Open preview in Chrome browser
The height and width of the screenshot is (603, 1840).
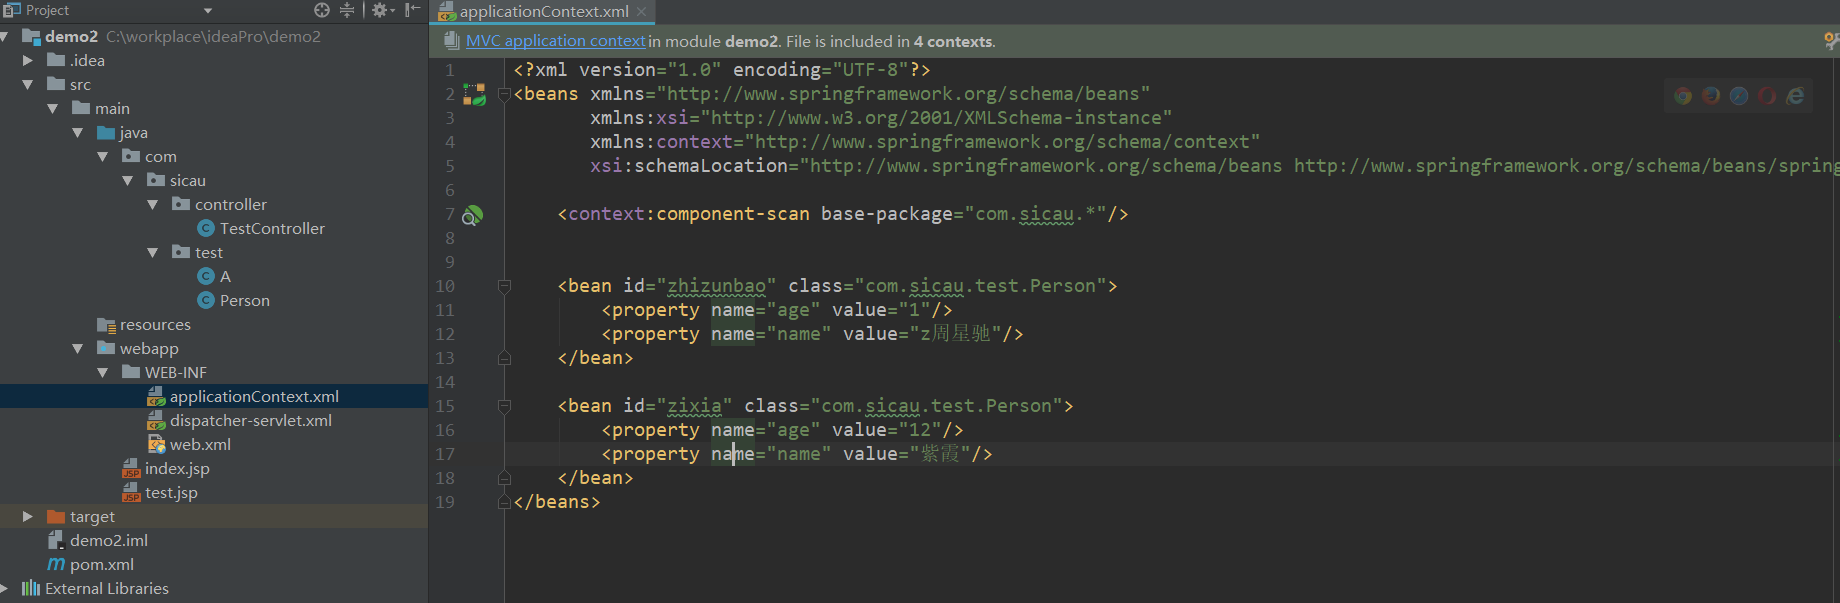point(1684,96)
